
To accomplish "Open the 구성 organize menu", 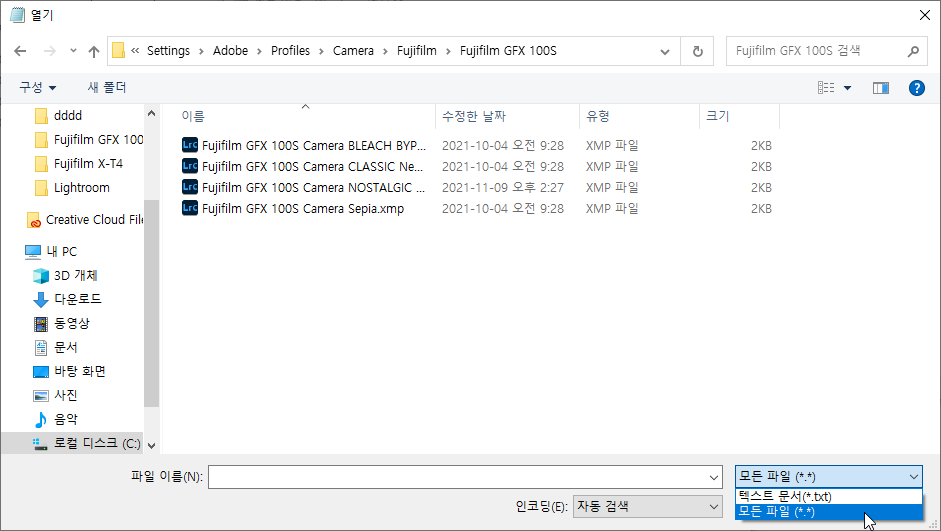I will tap(37, 88).
